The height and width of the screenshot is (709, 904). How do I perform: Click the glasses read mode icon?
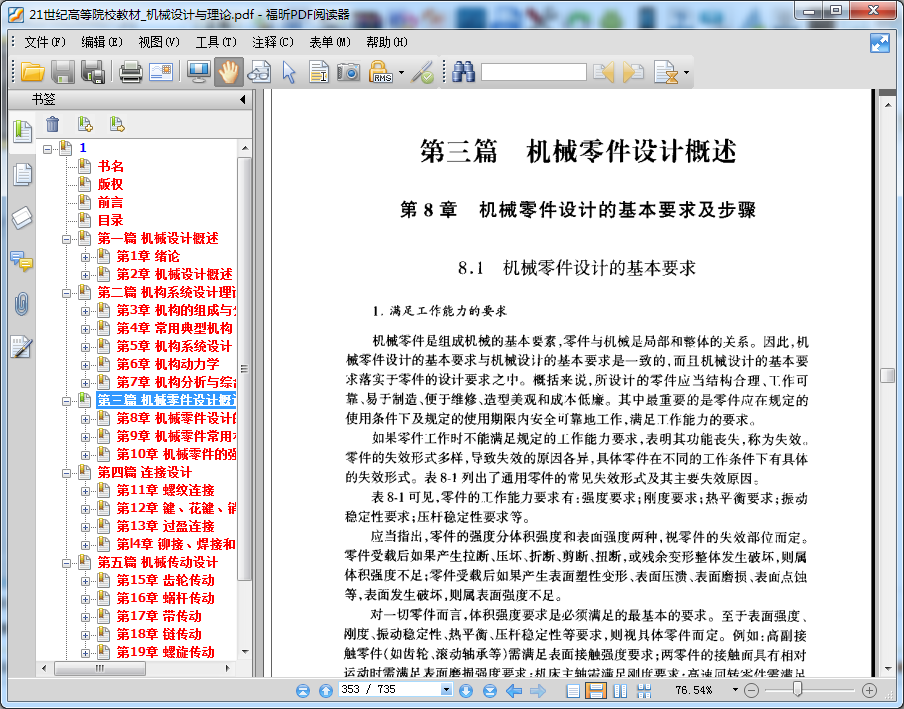pyautogui.click(x=259, y=72)
